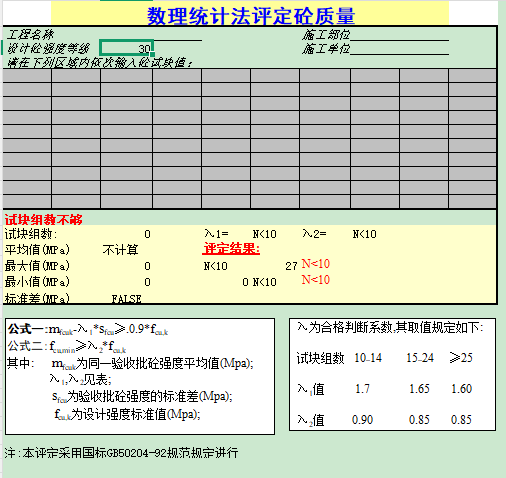
Task: Select the blank field after 施工部位
Action: click(x=399, y=35)
